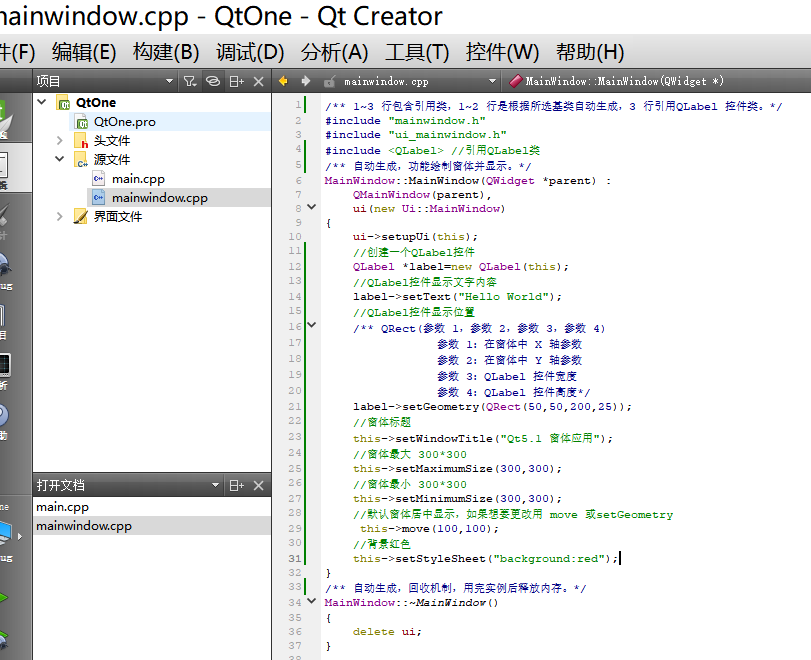
Task: Toggle synchronize-with-editor in the Projects panel
Action: pyautogui.click(x=213, y=81)
